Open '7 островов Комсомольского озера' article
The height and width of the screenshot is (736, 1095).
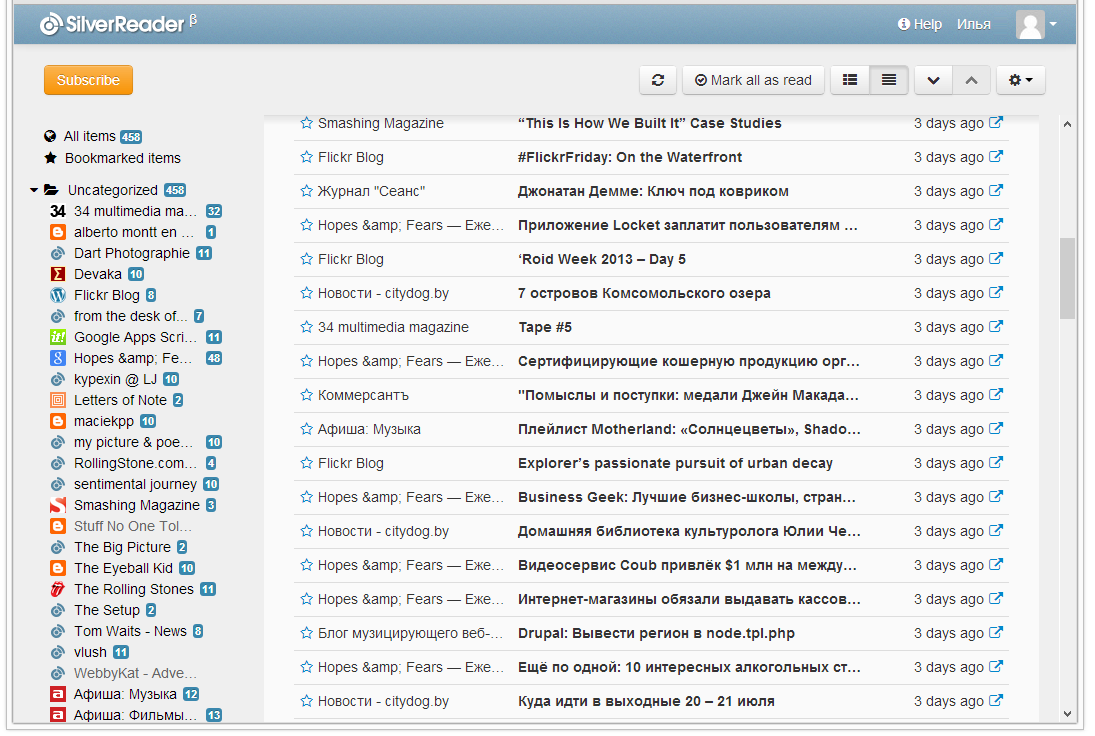pos(644,293)
